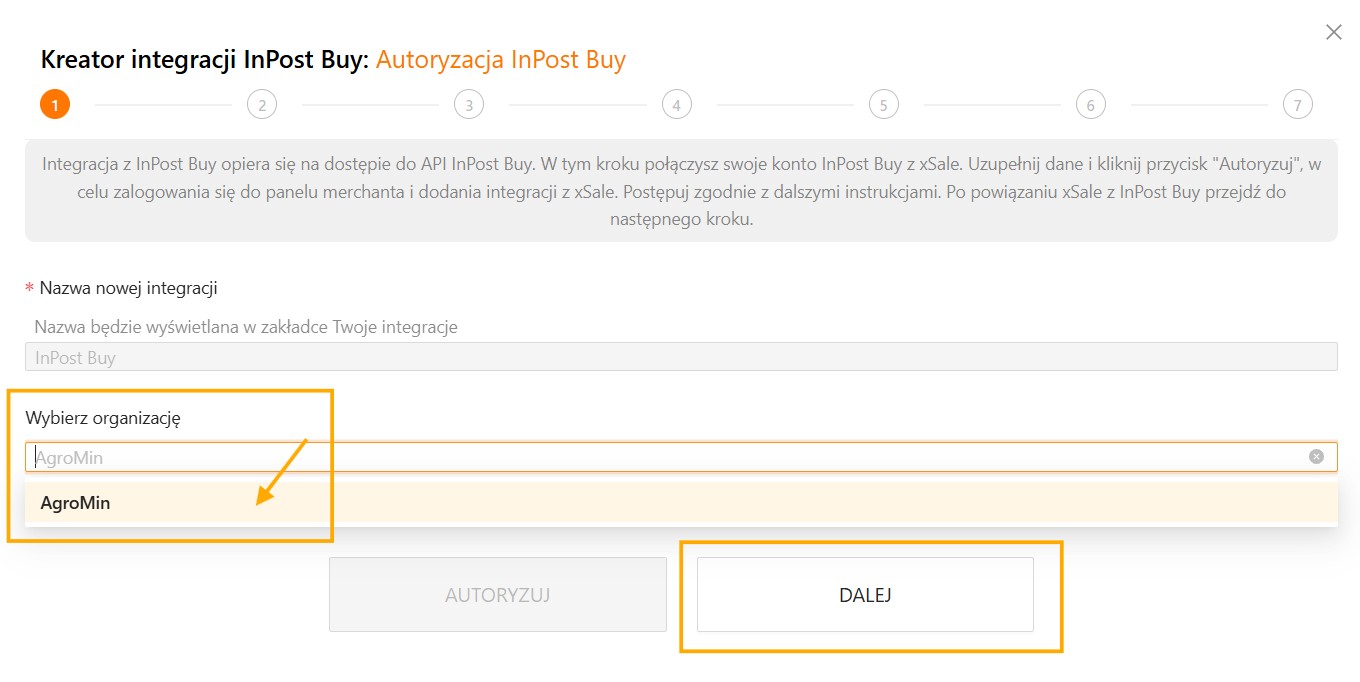Screen dimensions: 1360x682
Task: Click the gray integration instructions box
Action: click(x=680, y=191)
